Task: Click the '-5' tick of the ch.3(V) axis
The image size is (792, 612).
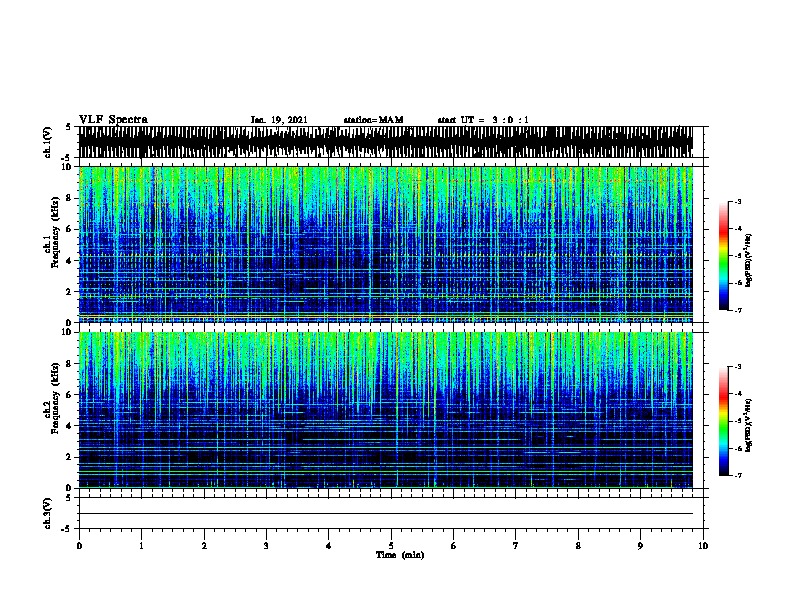Action: tap(67, 529)
